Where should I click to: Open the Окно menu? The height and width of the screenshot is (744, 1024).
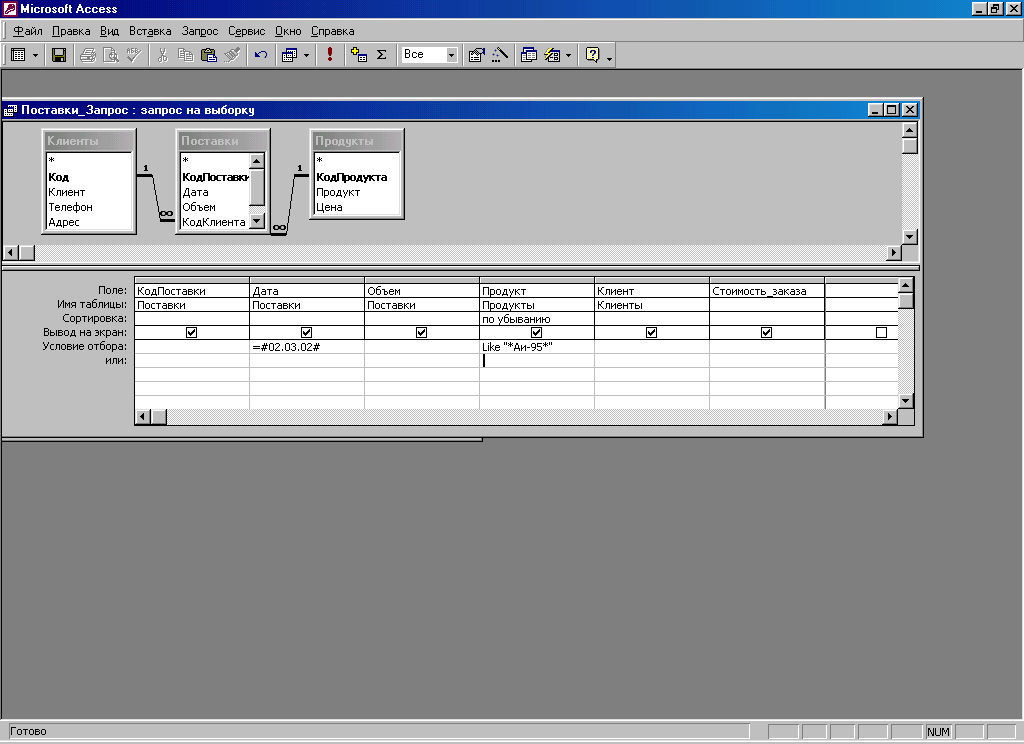click(288, 31)
